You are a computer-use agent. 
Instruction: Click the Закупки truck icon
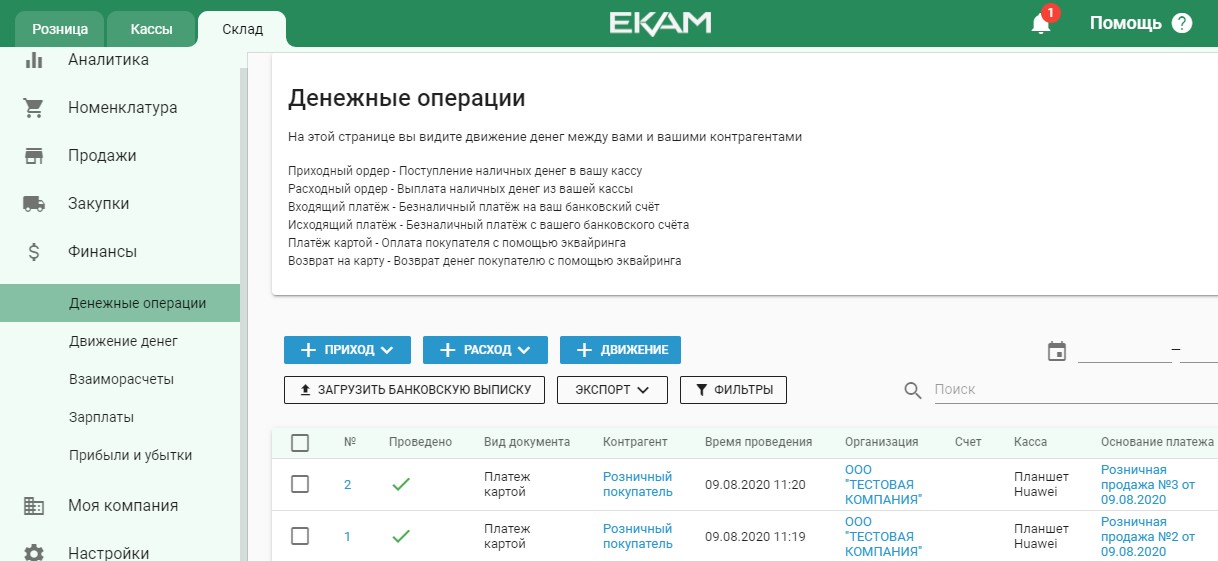click(34, 204)
